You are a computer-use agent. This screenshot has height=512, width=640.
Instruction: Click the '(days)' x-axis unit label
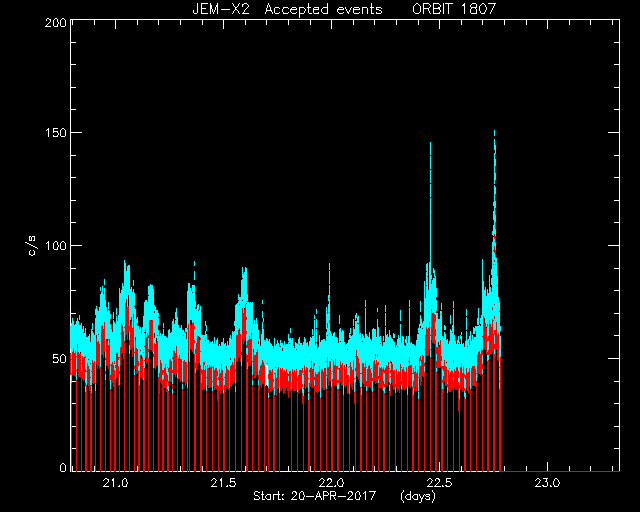point(418,496)
